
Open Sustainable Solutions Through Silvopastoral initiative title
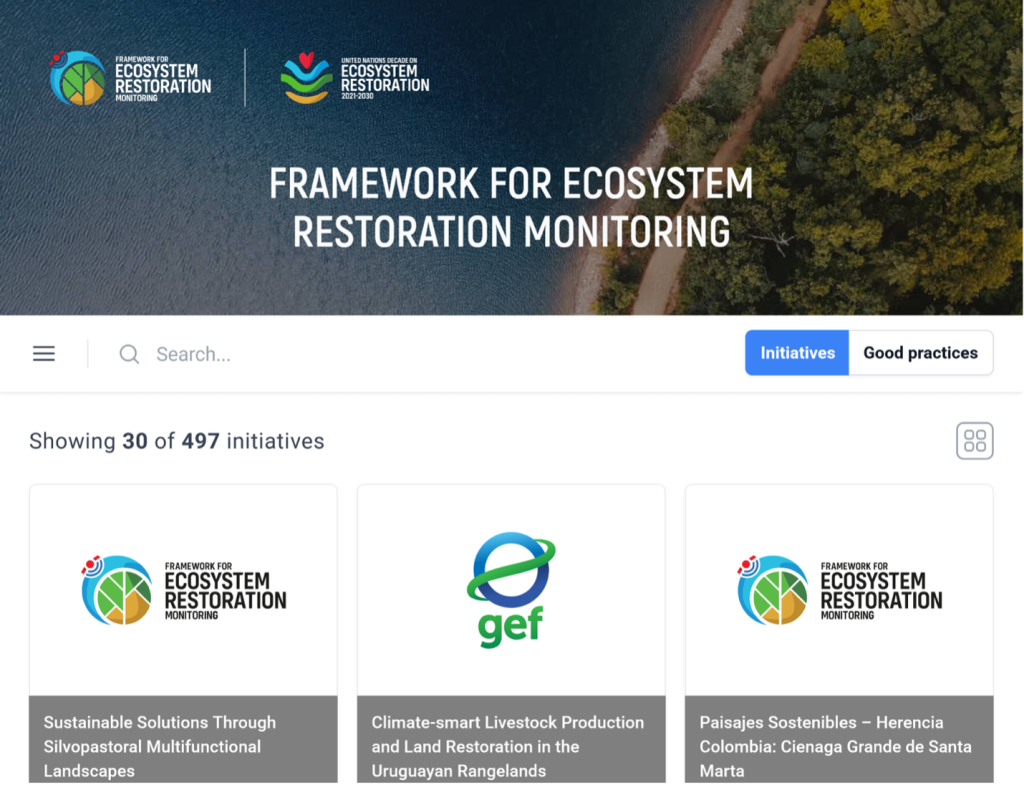[160, 746]
